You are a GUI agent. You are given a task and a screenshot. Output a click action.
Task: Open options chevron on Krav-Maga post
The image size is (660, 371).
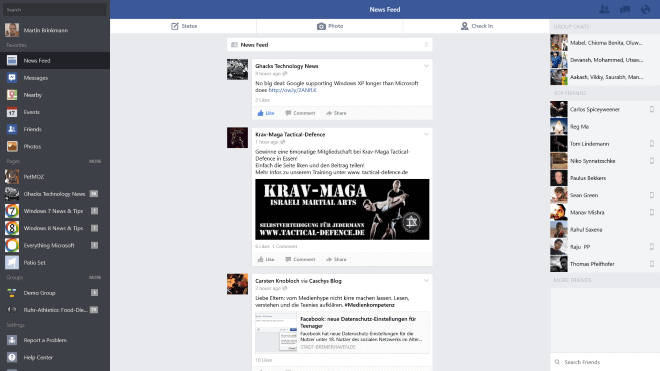pos(426,134)
